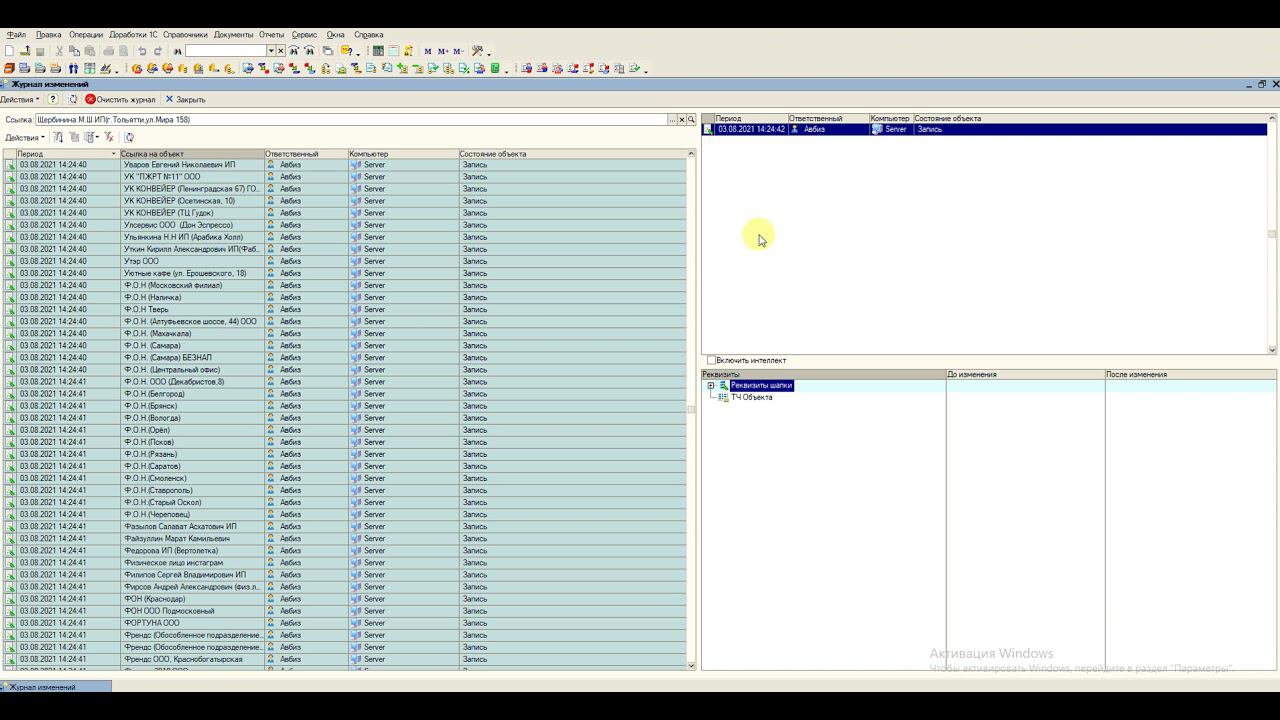Open the Calendar icon in the toolbar
This screenshot has height=720, width=1280.
click(393, 51)
